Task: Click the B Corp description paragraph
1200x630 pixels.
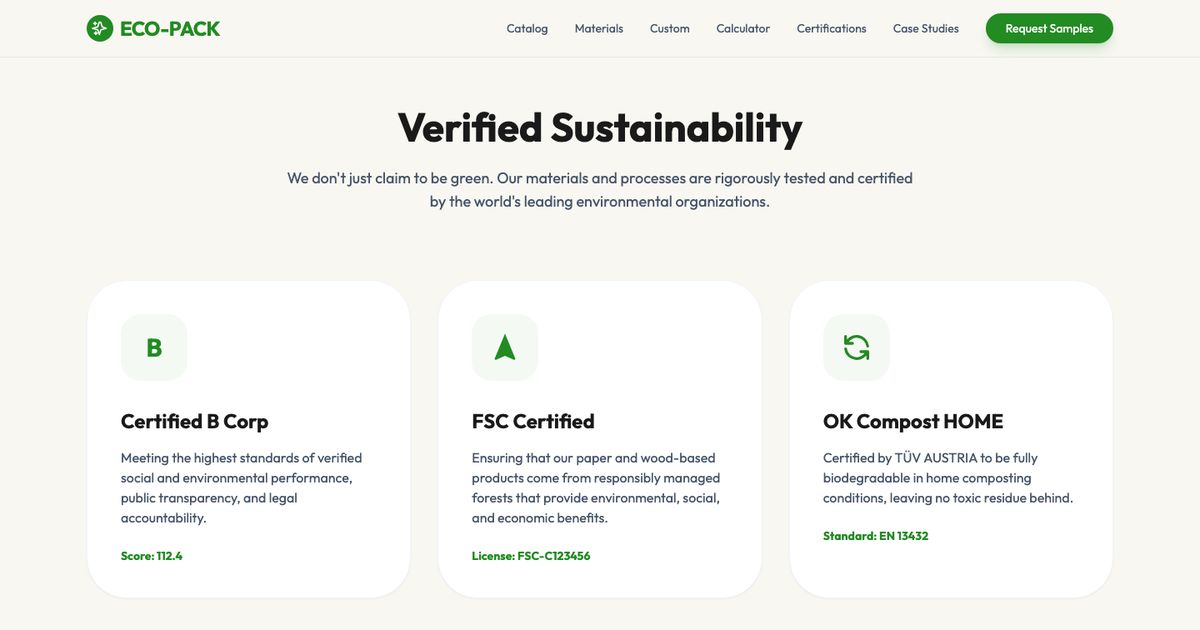Action: coord(242,488)
